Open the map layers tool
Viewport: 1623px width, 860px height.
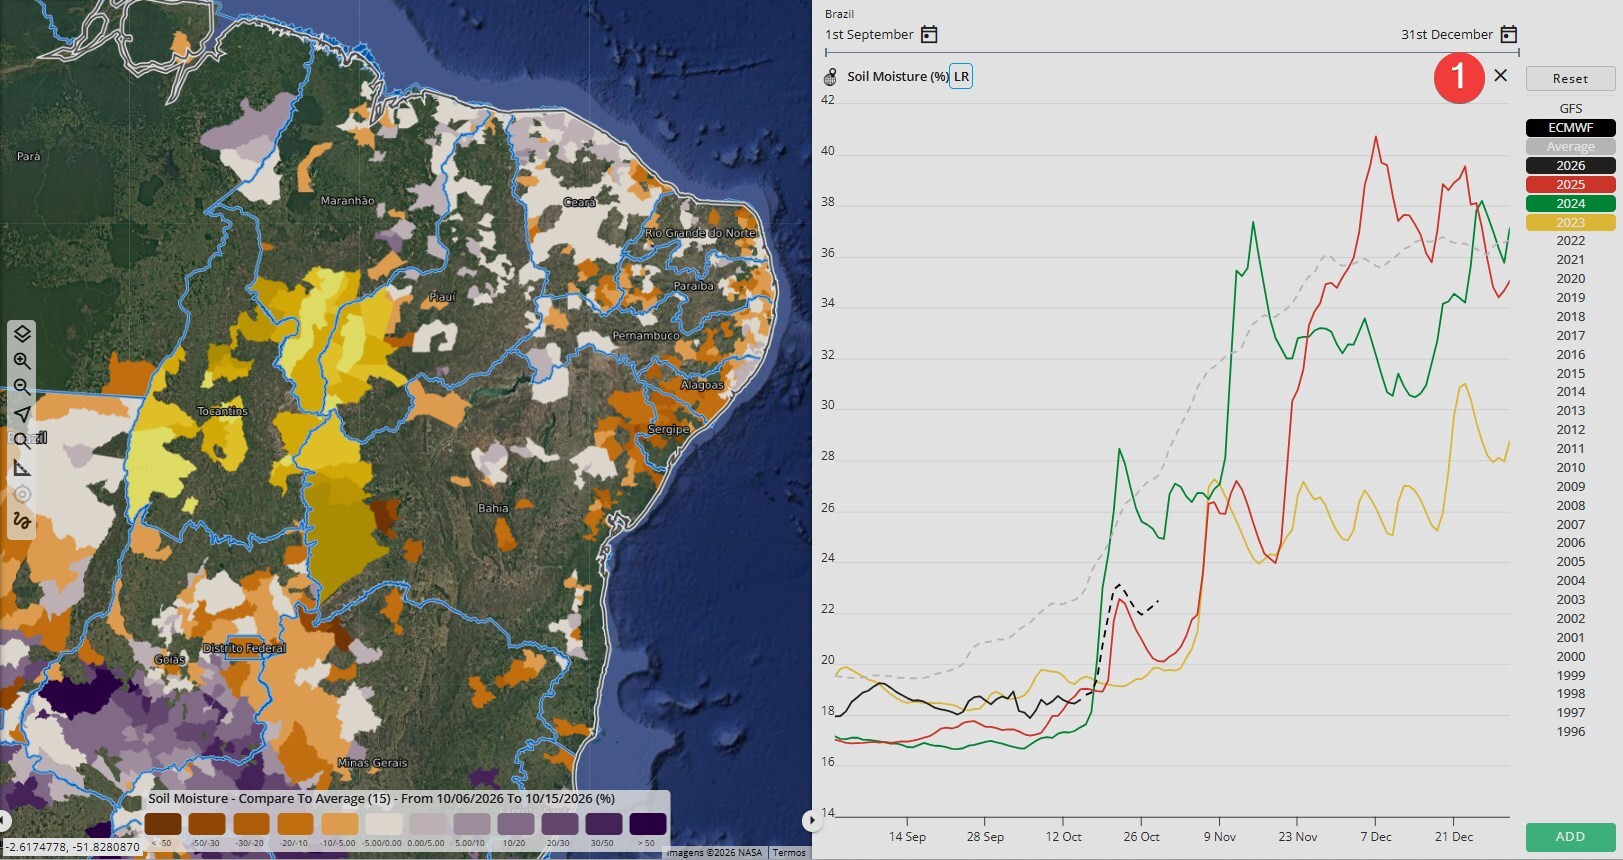pyautogui.click(x=22, y=333)
